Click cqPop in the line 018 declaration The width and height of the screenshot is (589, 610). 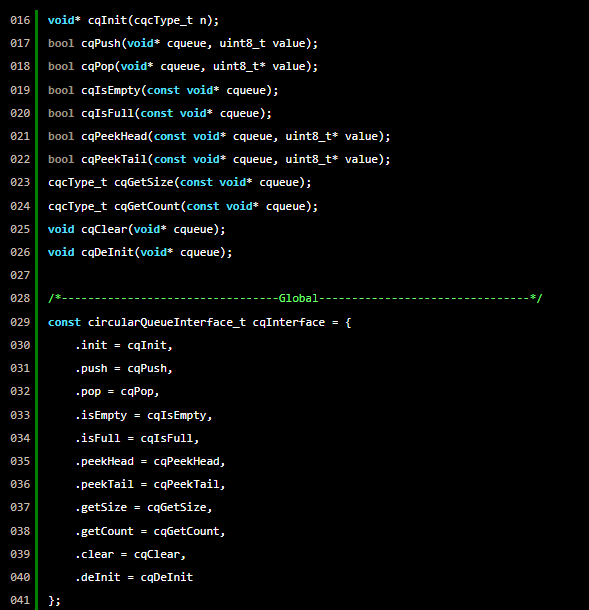coord(98,66)
